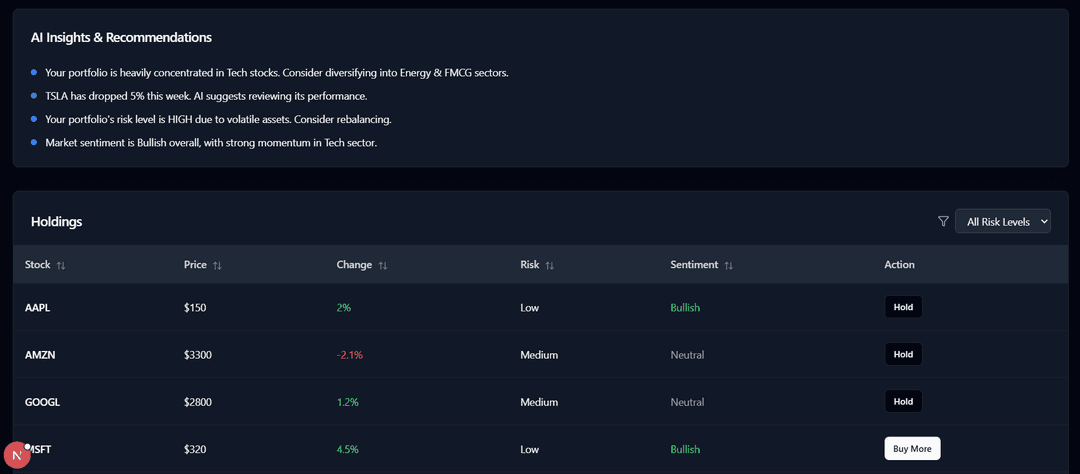
Task: Click the filter funnel icon in Holdings
Action: point(943,221)
